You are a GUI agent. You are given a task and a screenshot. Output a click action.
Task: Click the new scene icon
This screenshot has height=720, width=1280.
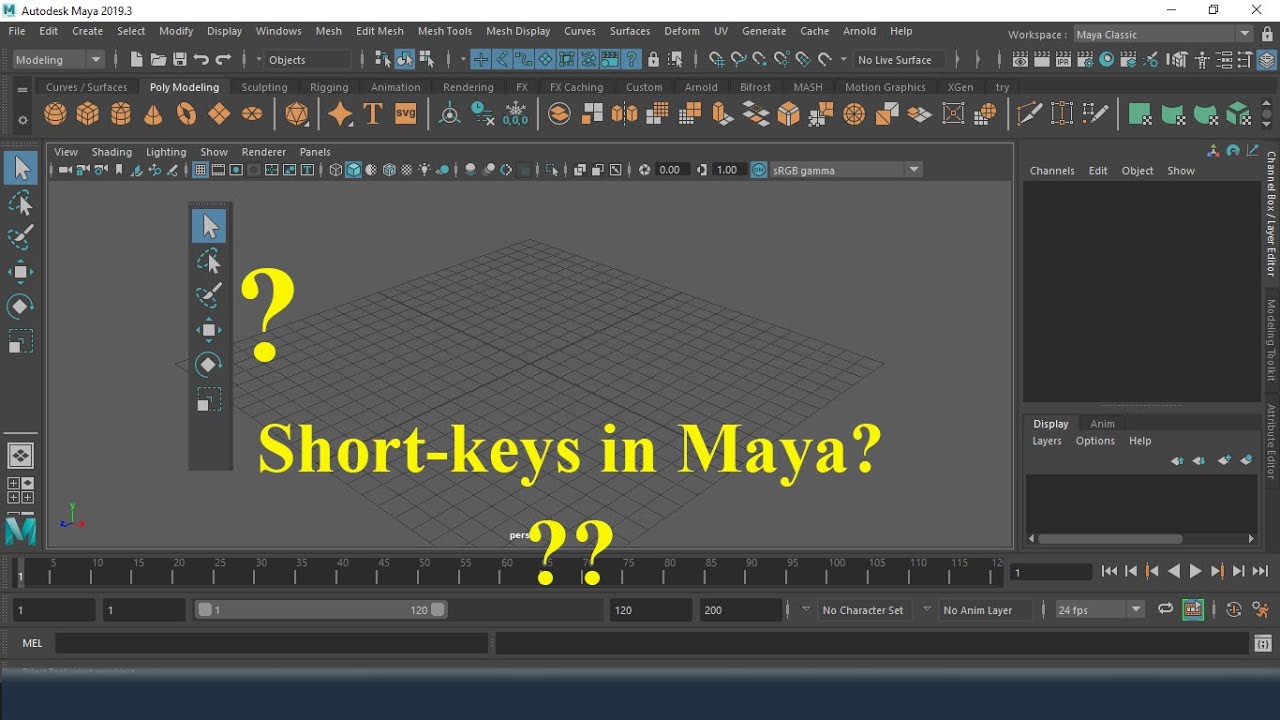click(137, 60)
